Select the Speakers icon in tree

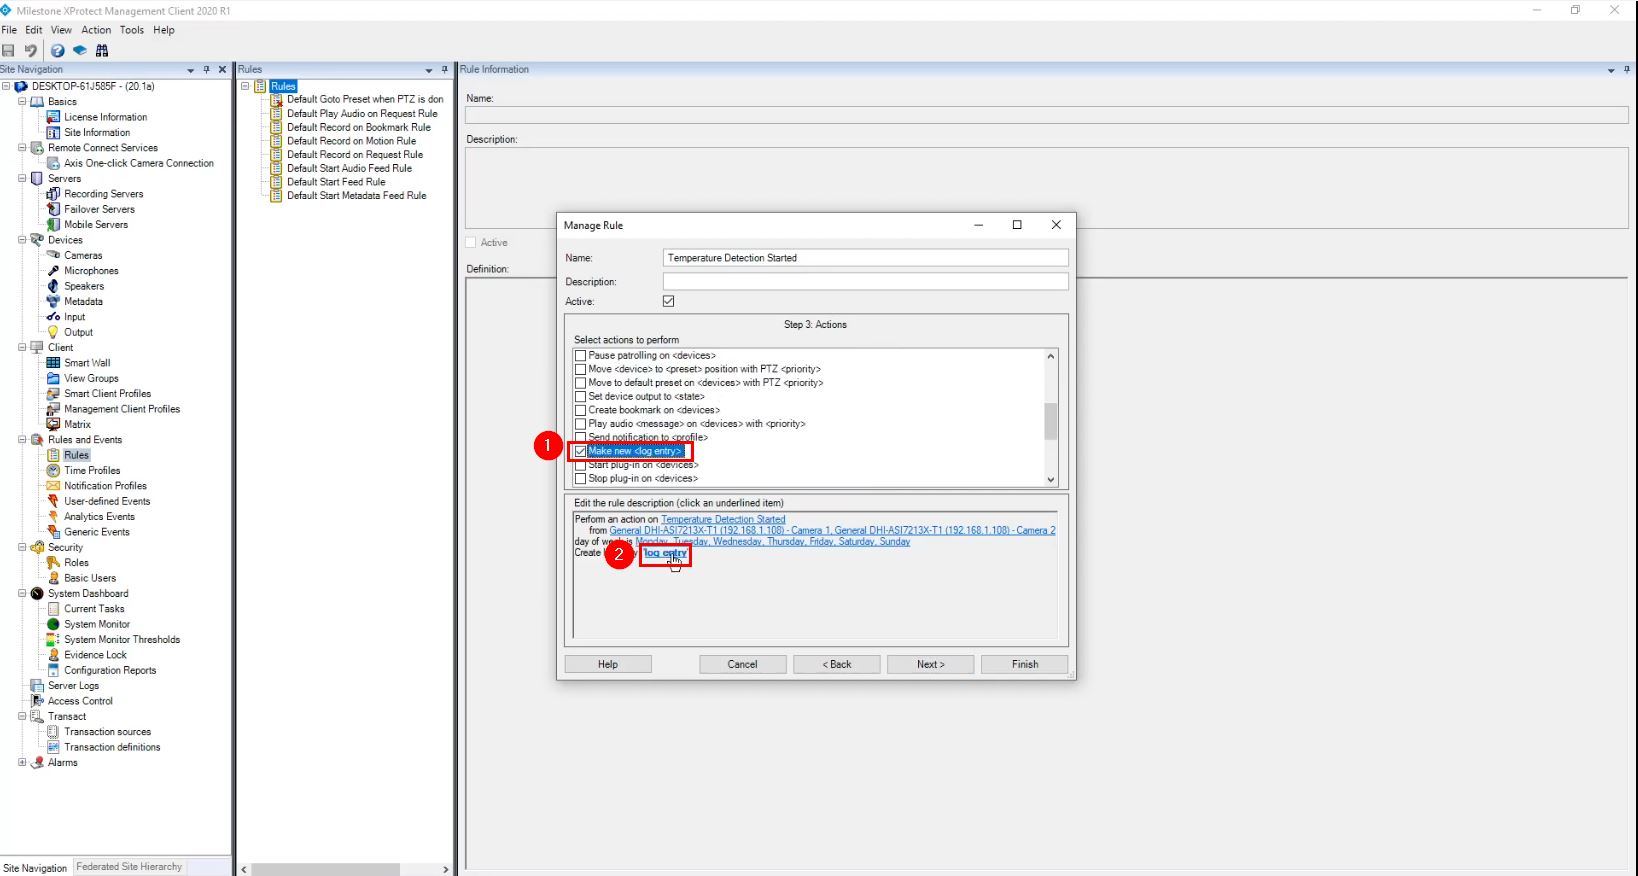pyautogui.click(x=54, y=286)
